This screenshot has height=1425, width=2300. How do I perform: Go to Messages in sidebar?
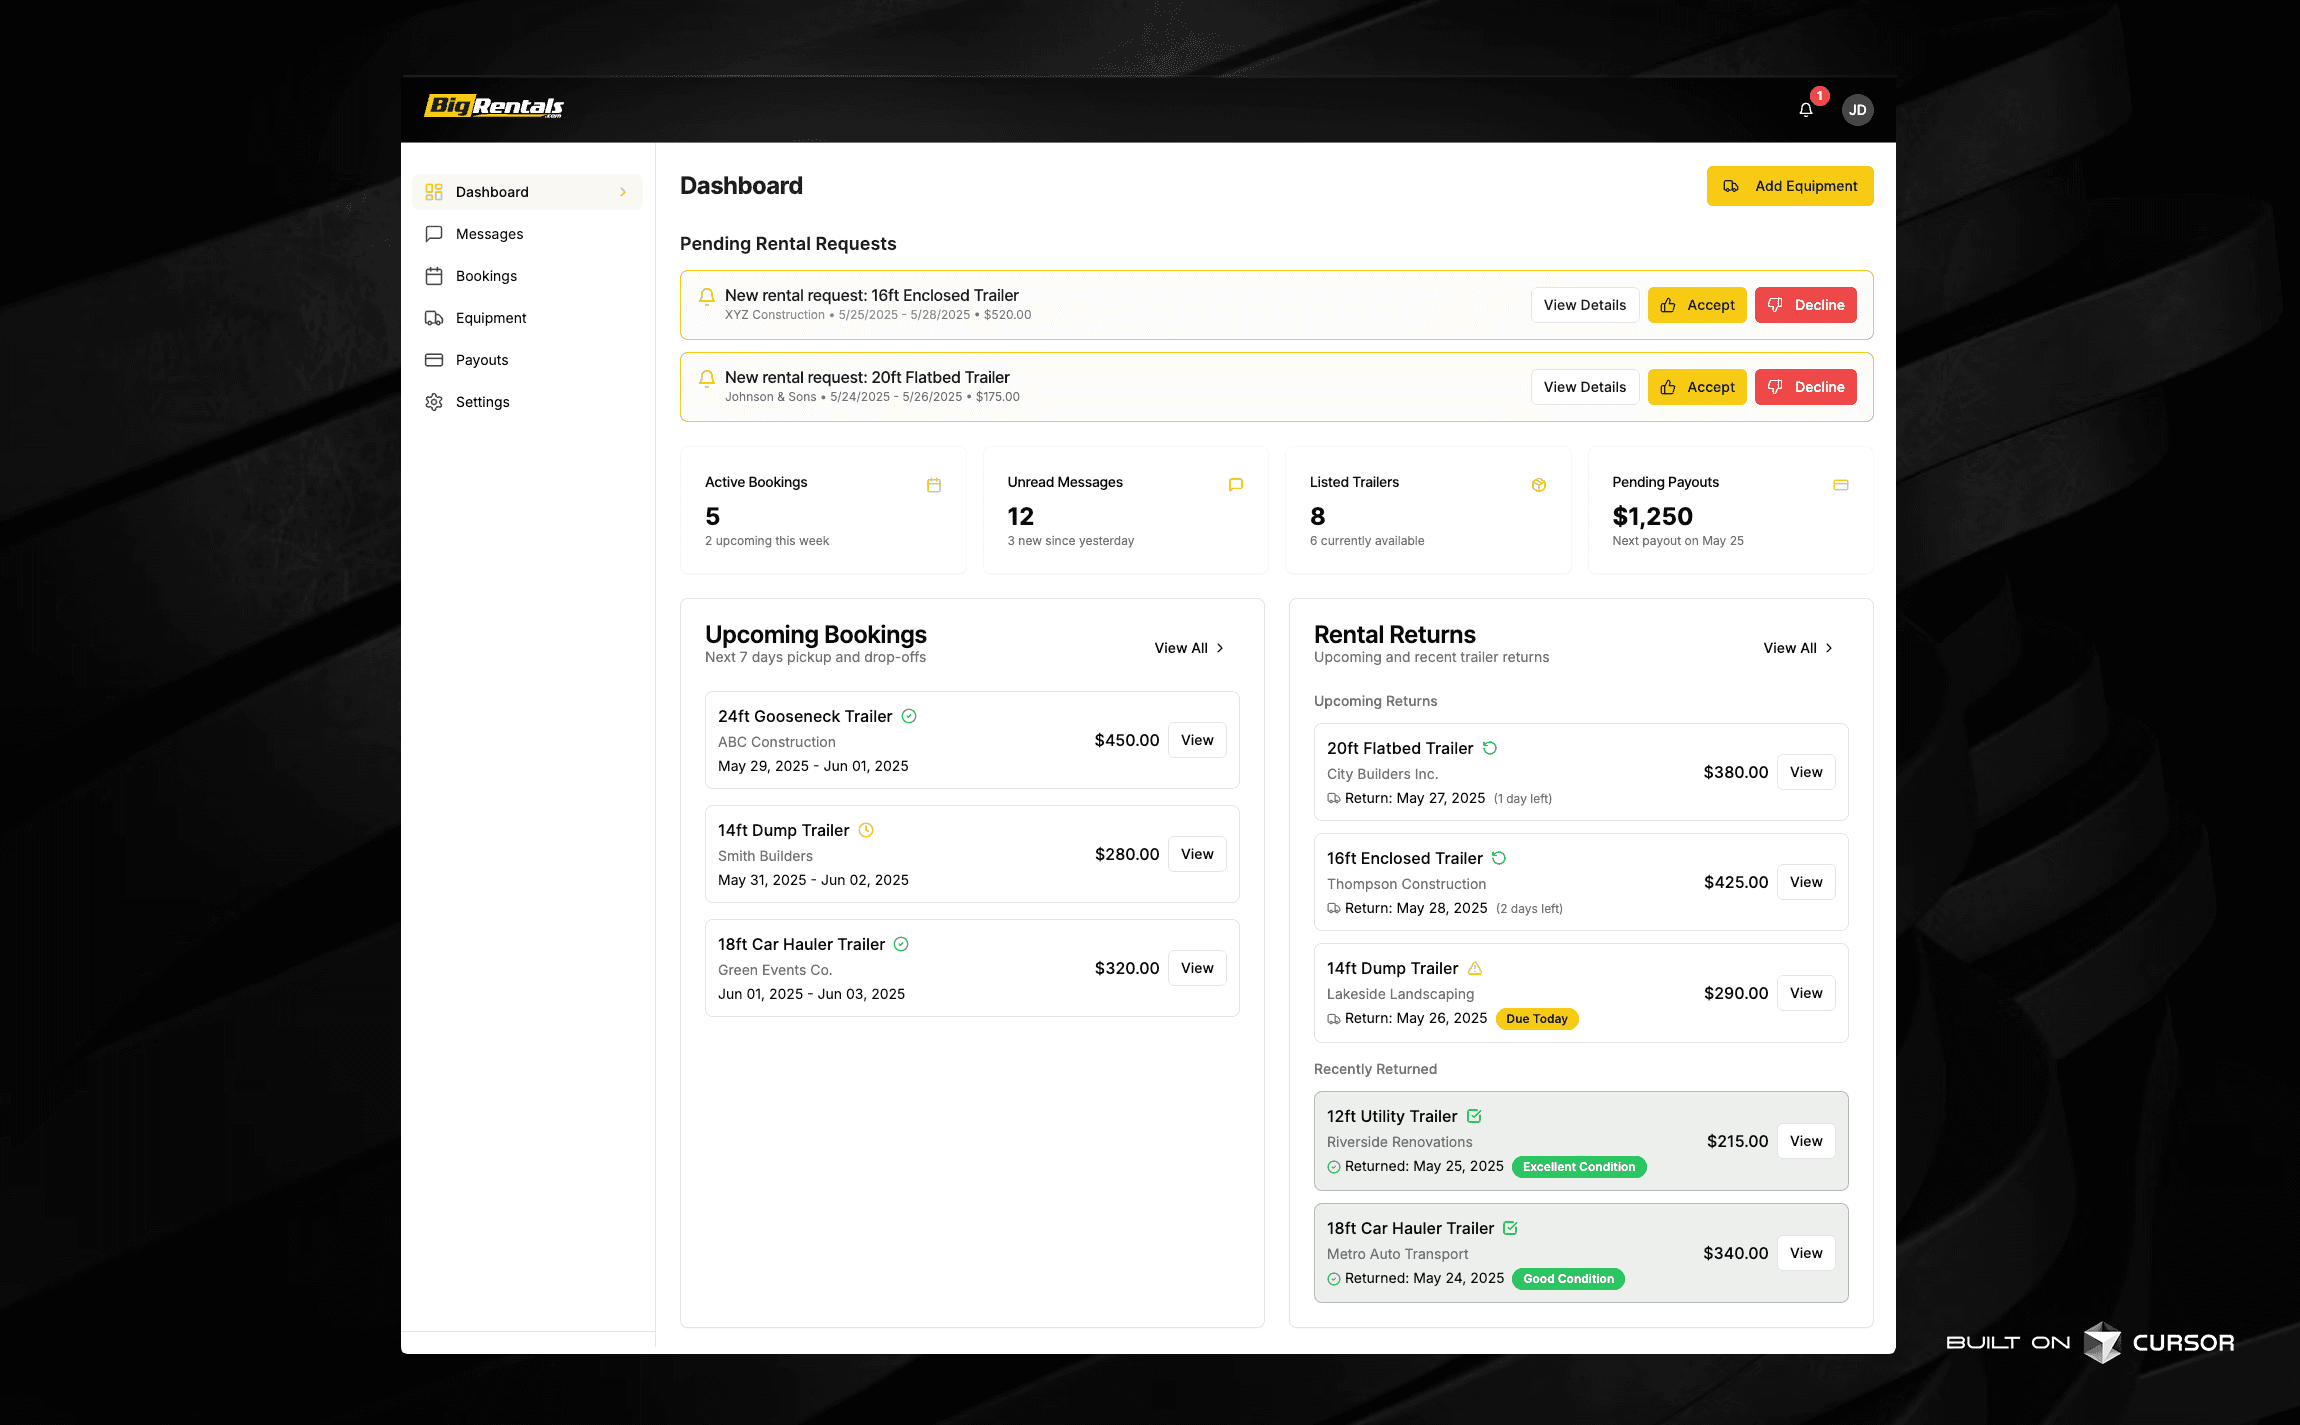click(489, 234)
